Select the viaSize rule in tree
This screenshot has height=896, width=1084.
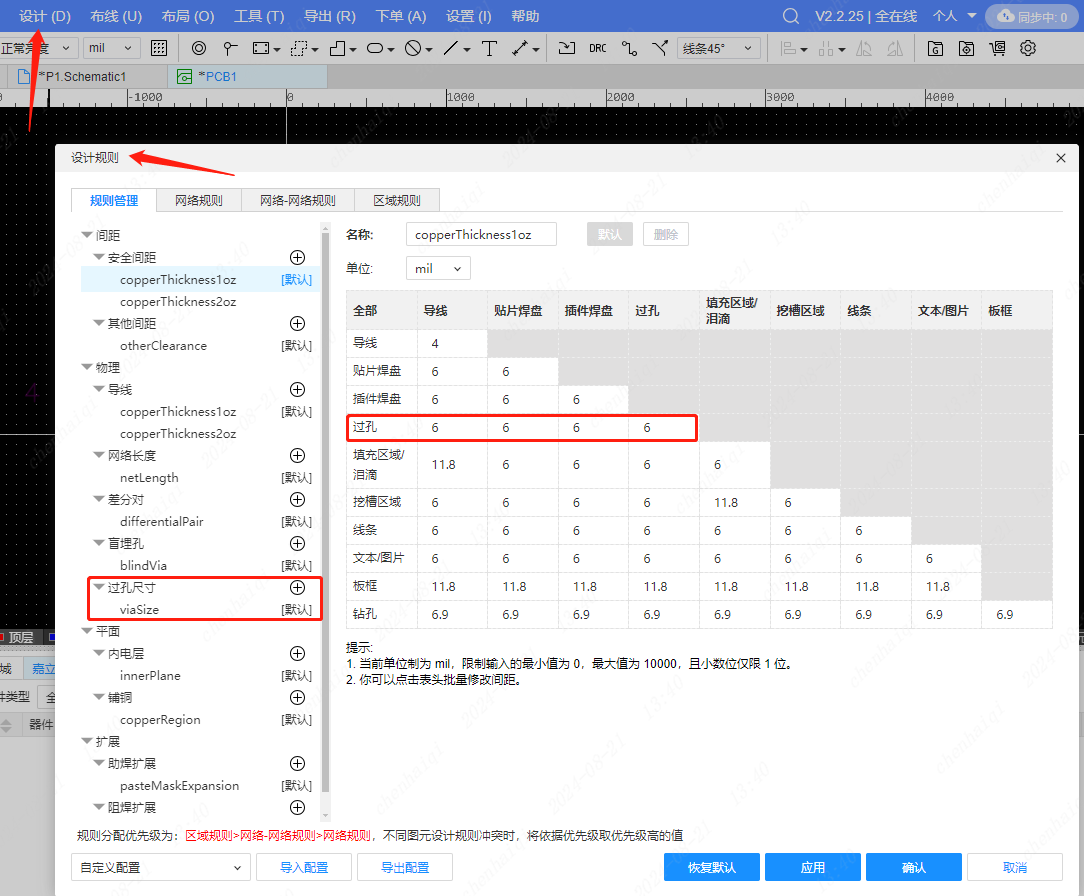click(x=139, y=610)
